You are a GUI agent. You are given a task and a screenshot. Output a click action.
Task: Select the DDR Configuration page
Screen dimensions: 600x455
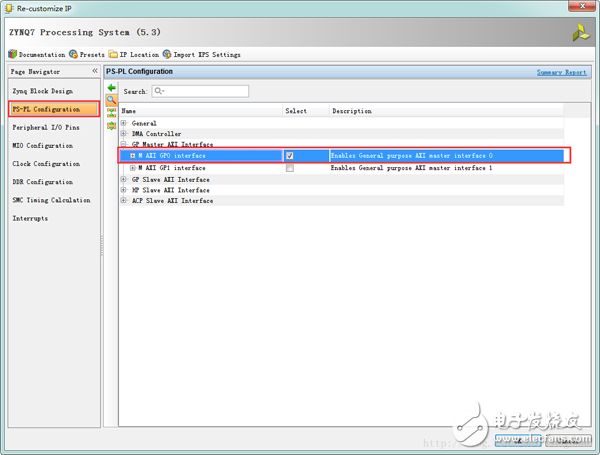click(x=43, y=182)
